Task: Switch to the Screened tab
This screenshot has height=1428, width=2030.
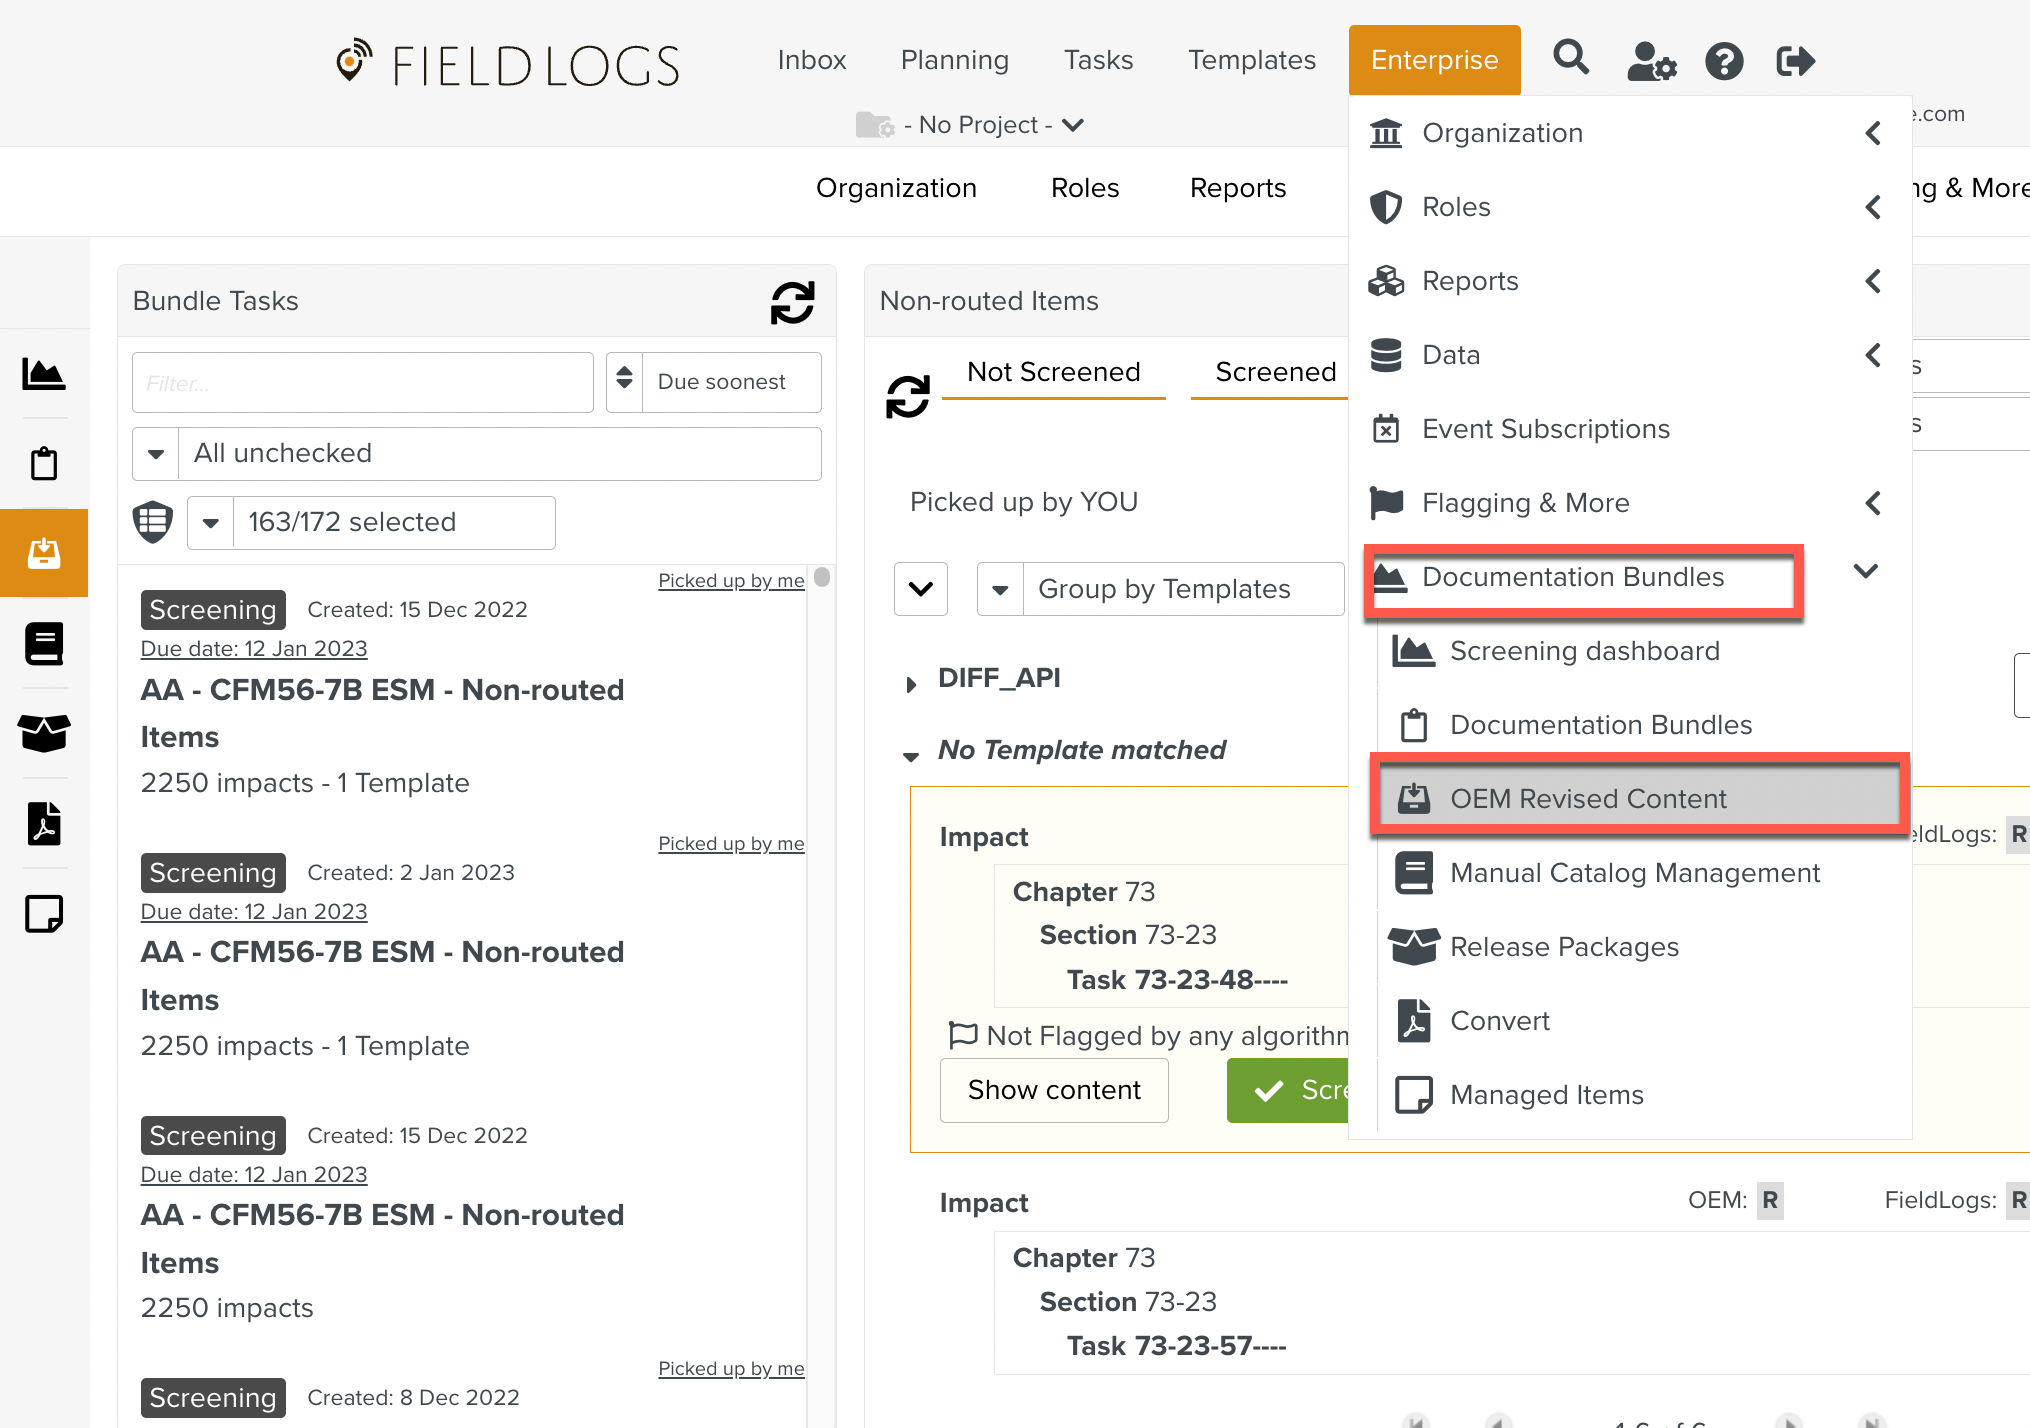Action: tap(1275, 372)
